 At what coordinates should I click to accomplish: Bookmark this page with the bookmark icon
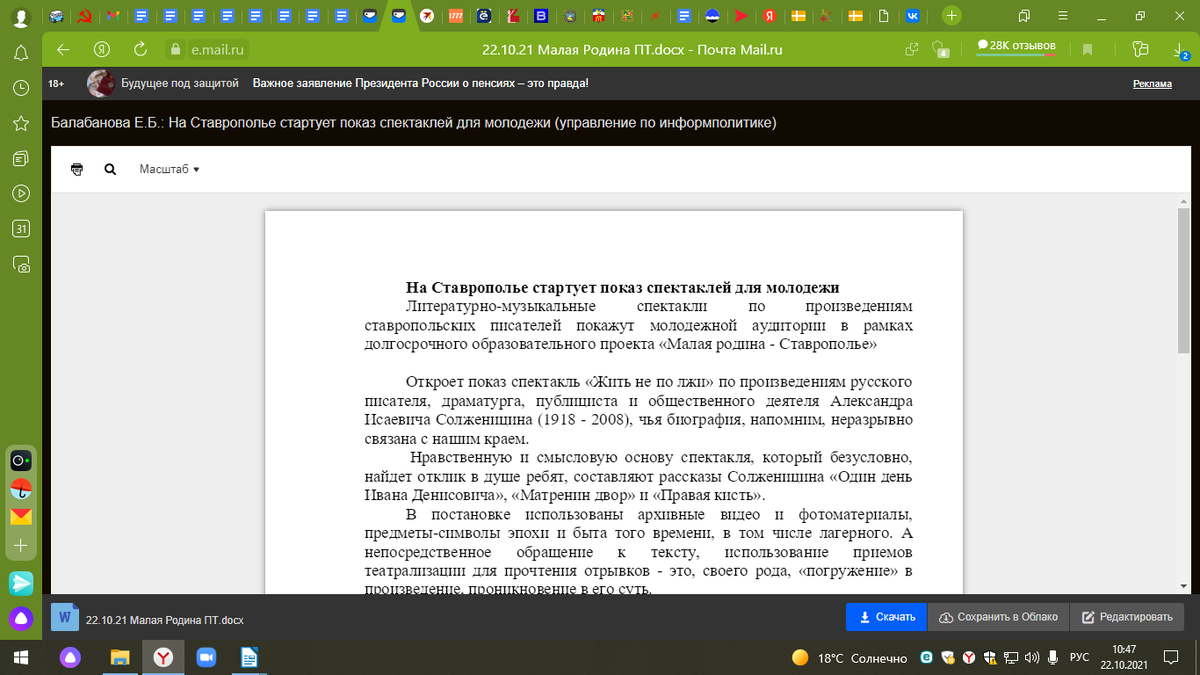pos(1087,49)
